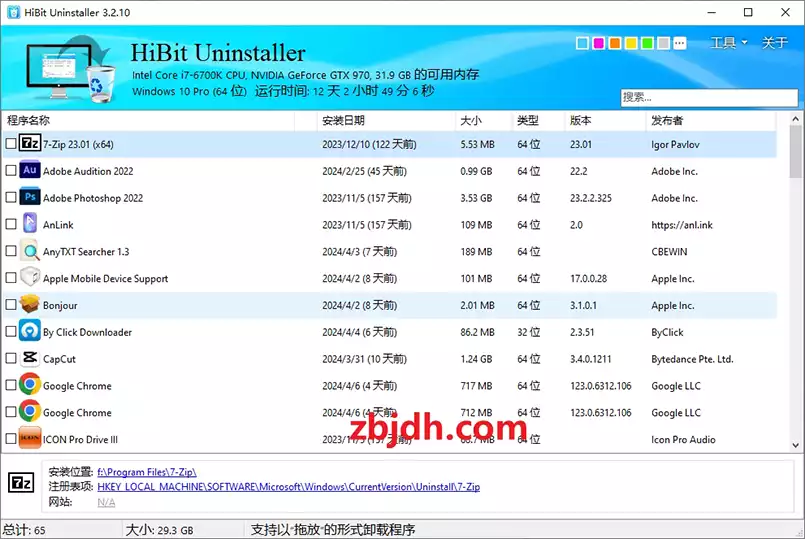Click the 32 位 type cell

pos(528,332)
